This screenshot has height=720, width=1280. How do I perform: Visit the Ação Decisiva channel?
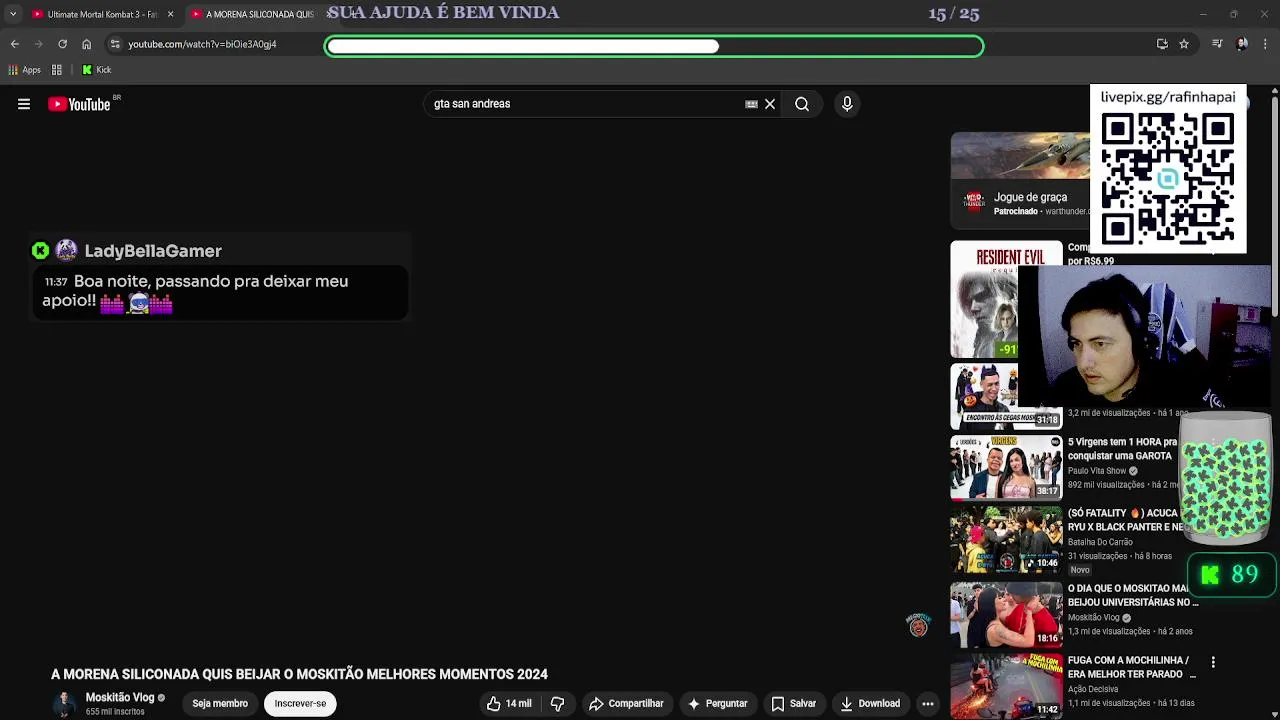pyautogui.click(x=1093, y=689)
